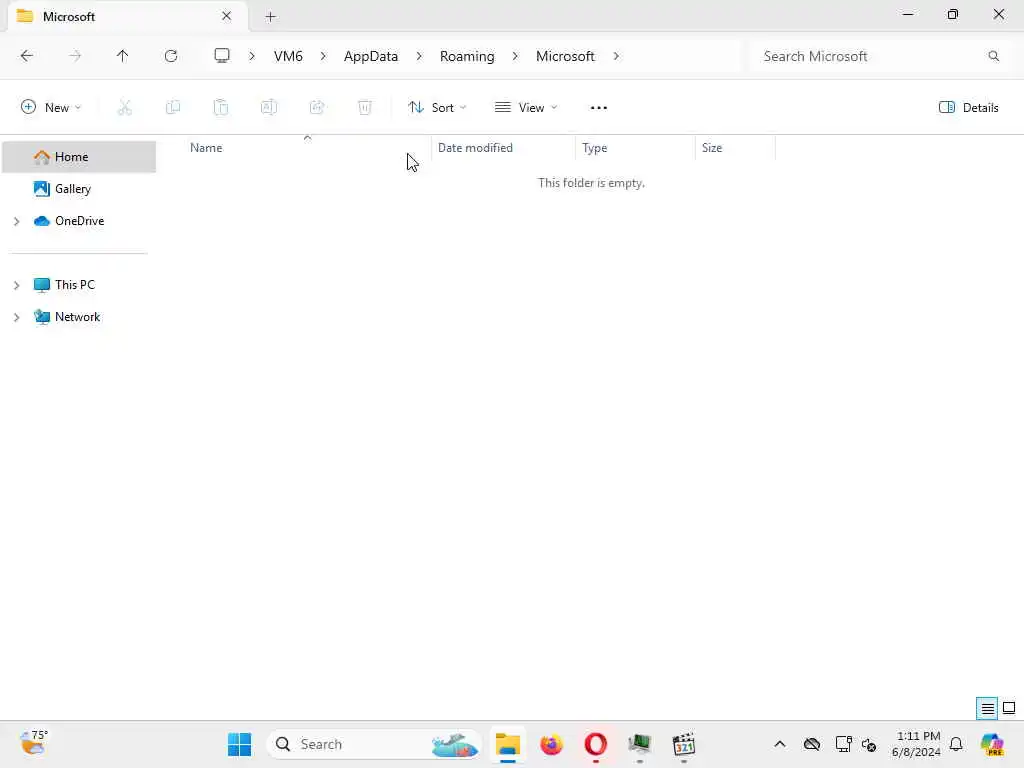The width and height of the screenshot is (1024, 768).
Task: Open the clock showing 1:11 PM
Action: tap(917, 744)
